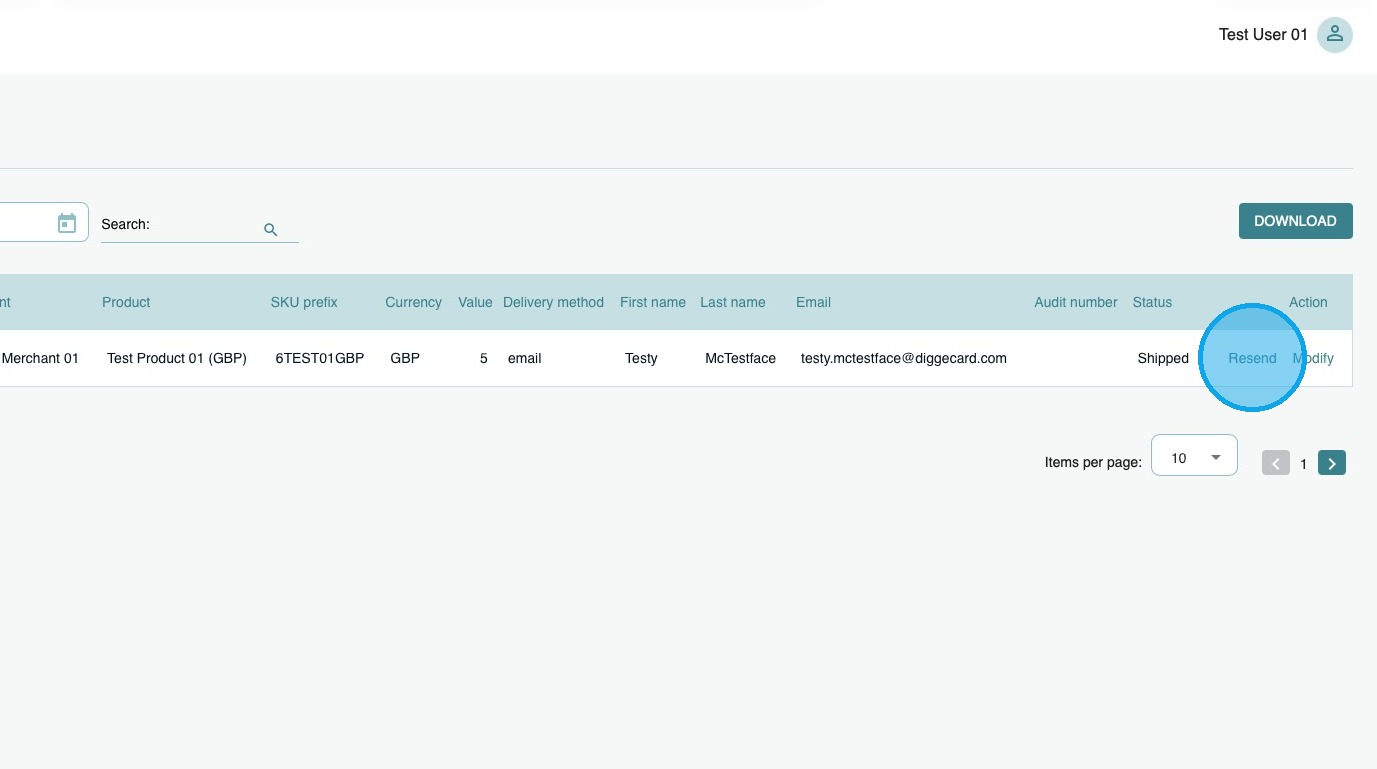Select the Test Product 01 (GBP) cell

177,358
